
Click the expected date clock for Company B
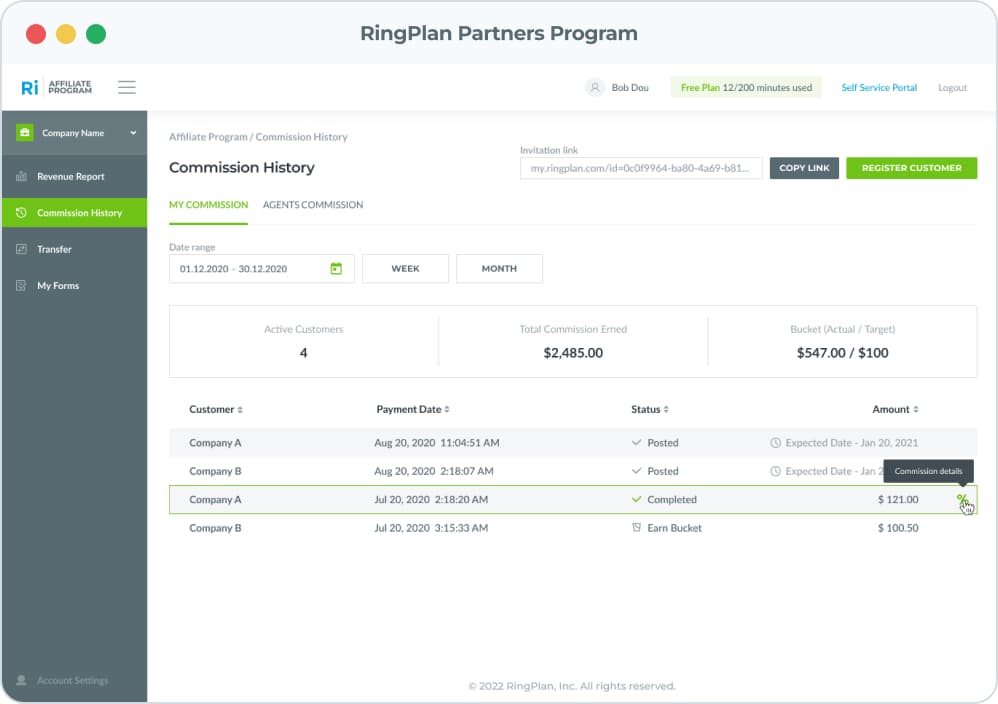point(775,471)
